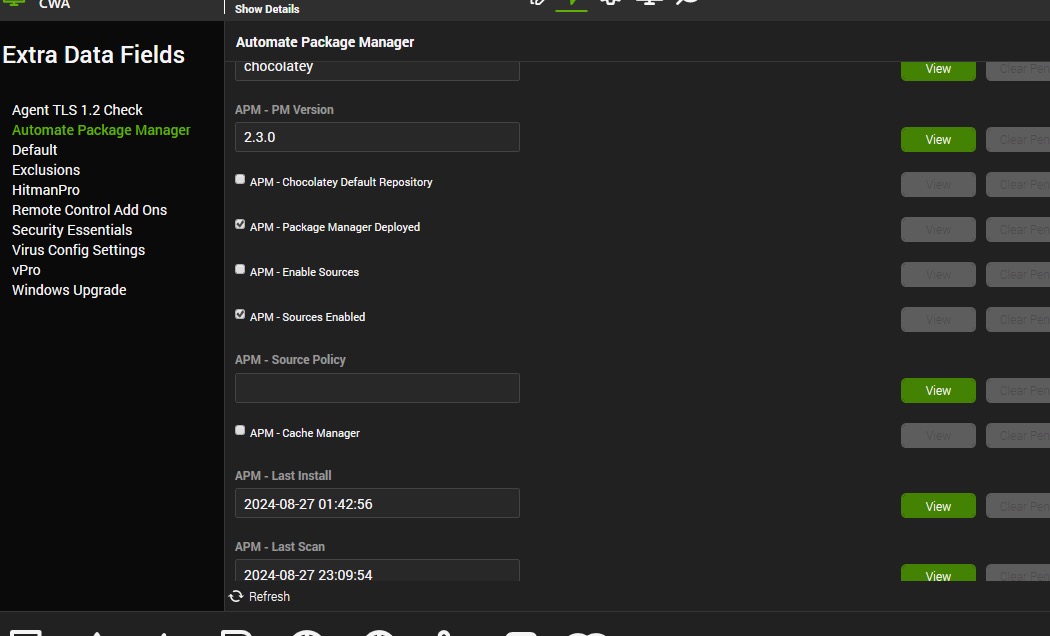The image size is (1050, 636).
Task: Click the APM - Last Install date field
Action: [x=377, y=503]
